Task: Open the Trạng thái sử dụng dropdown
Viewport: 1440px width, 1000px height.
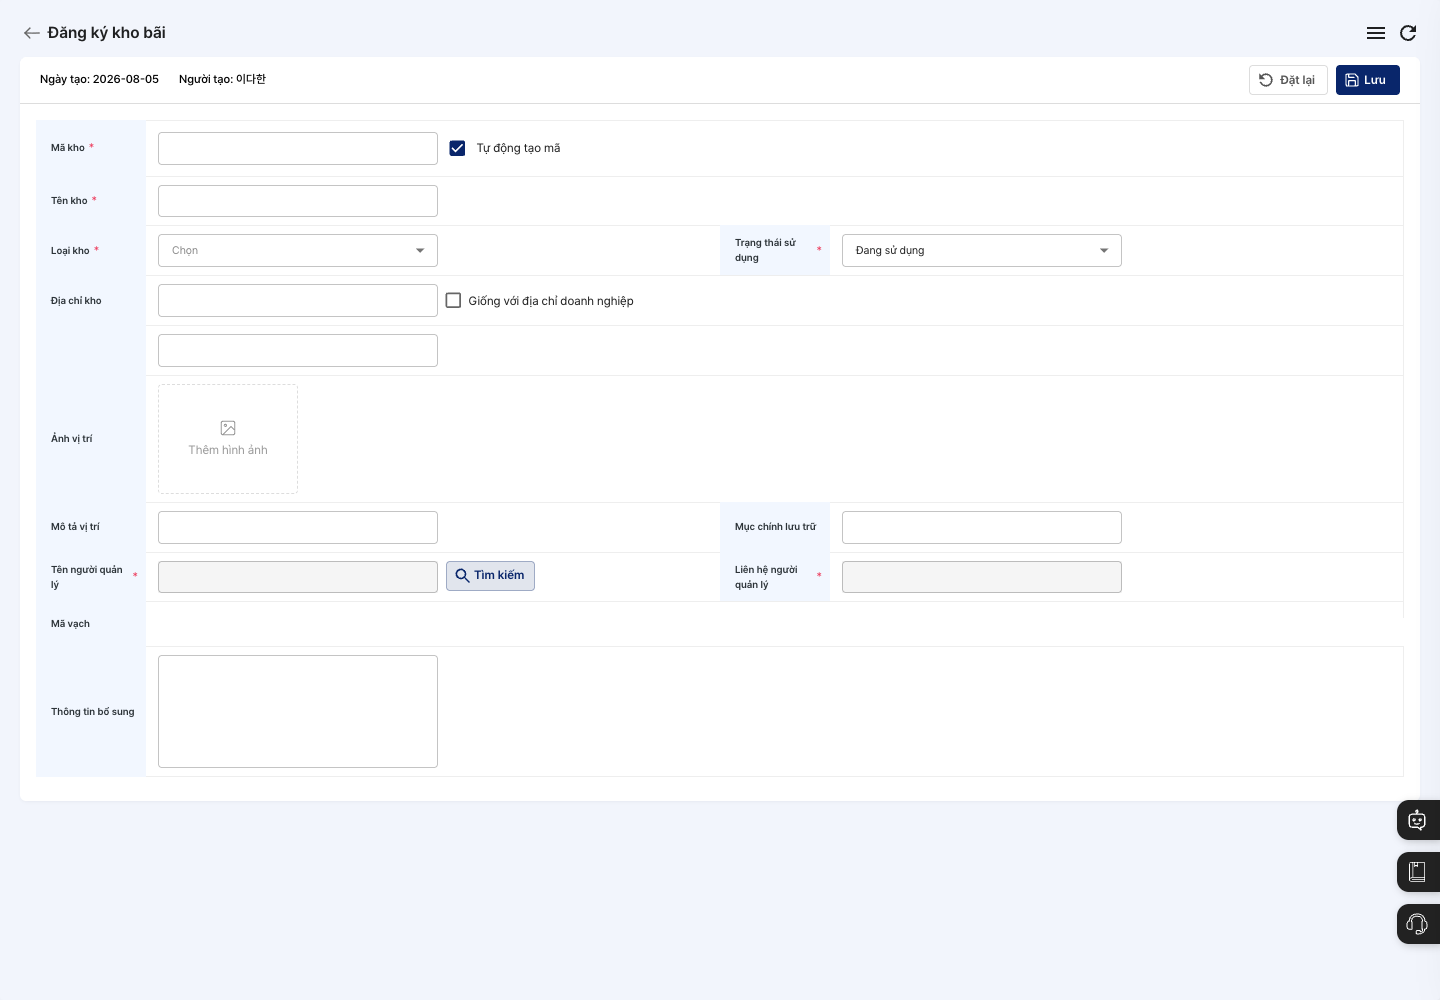Action: pyautogui.click(x=982, y=250)
